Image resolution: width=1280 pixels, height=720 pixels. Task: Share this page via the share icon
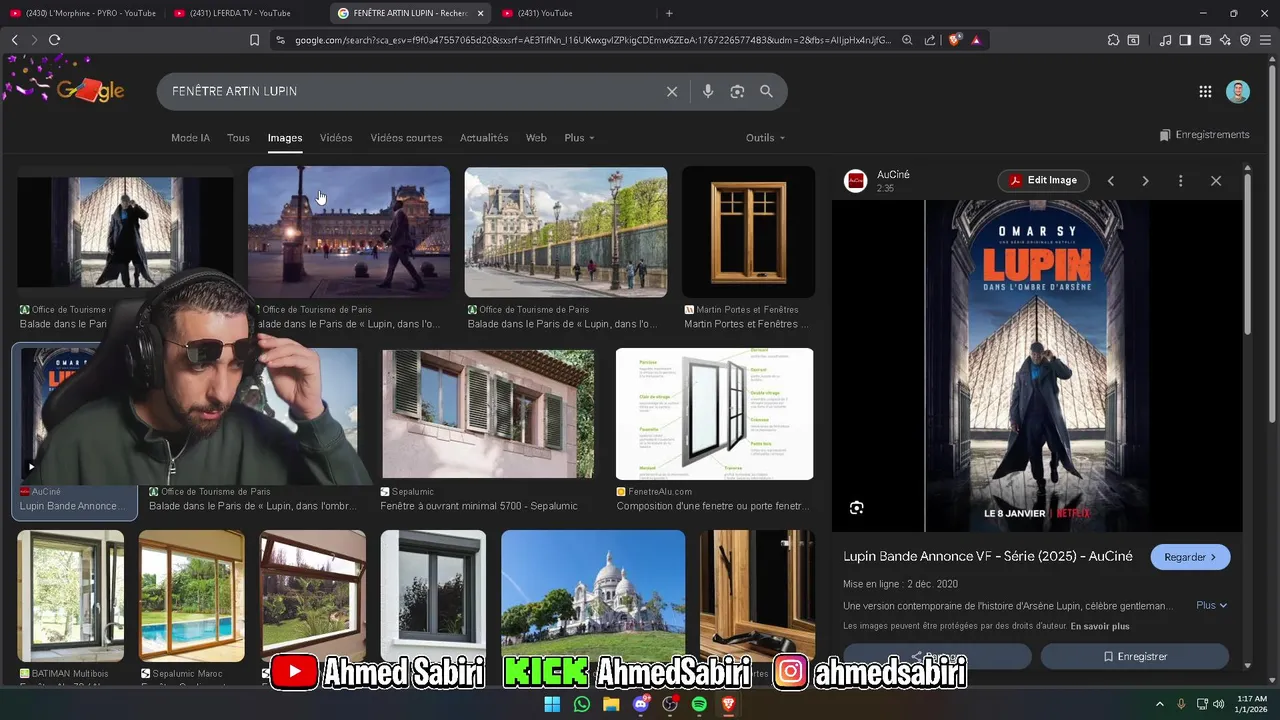(930, 40)
